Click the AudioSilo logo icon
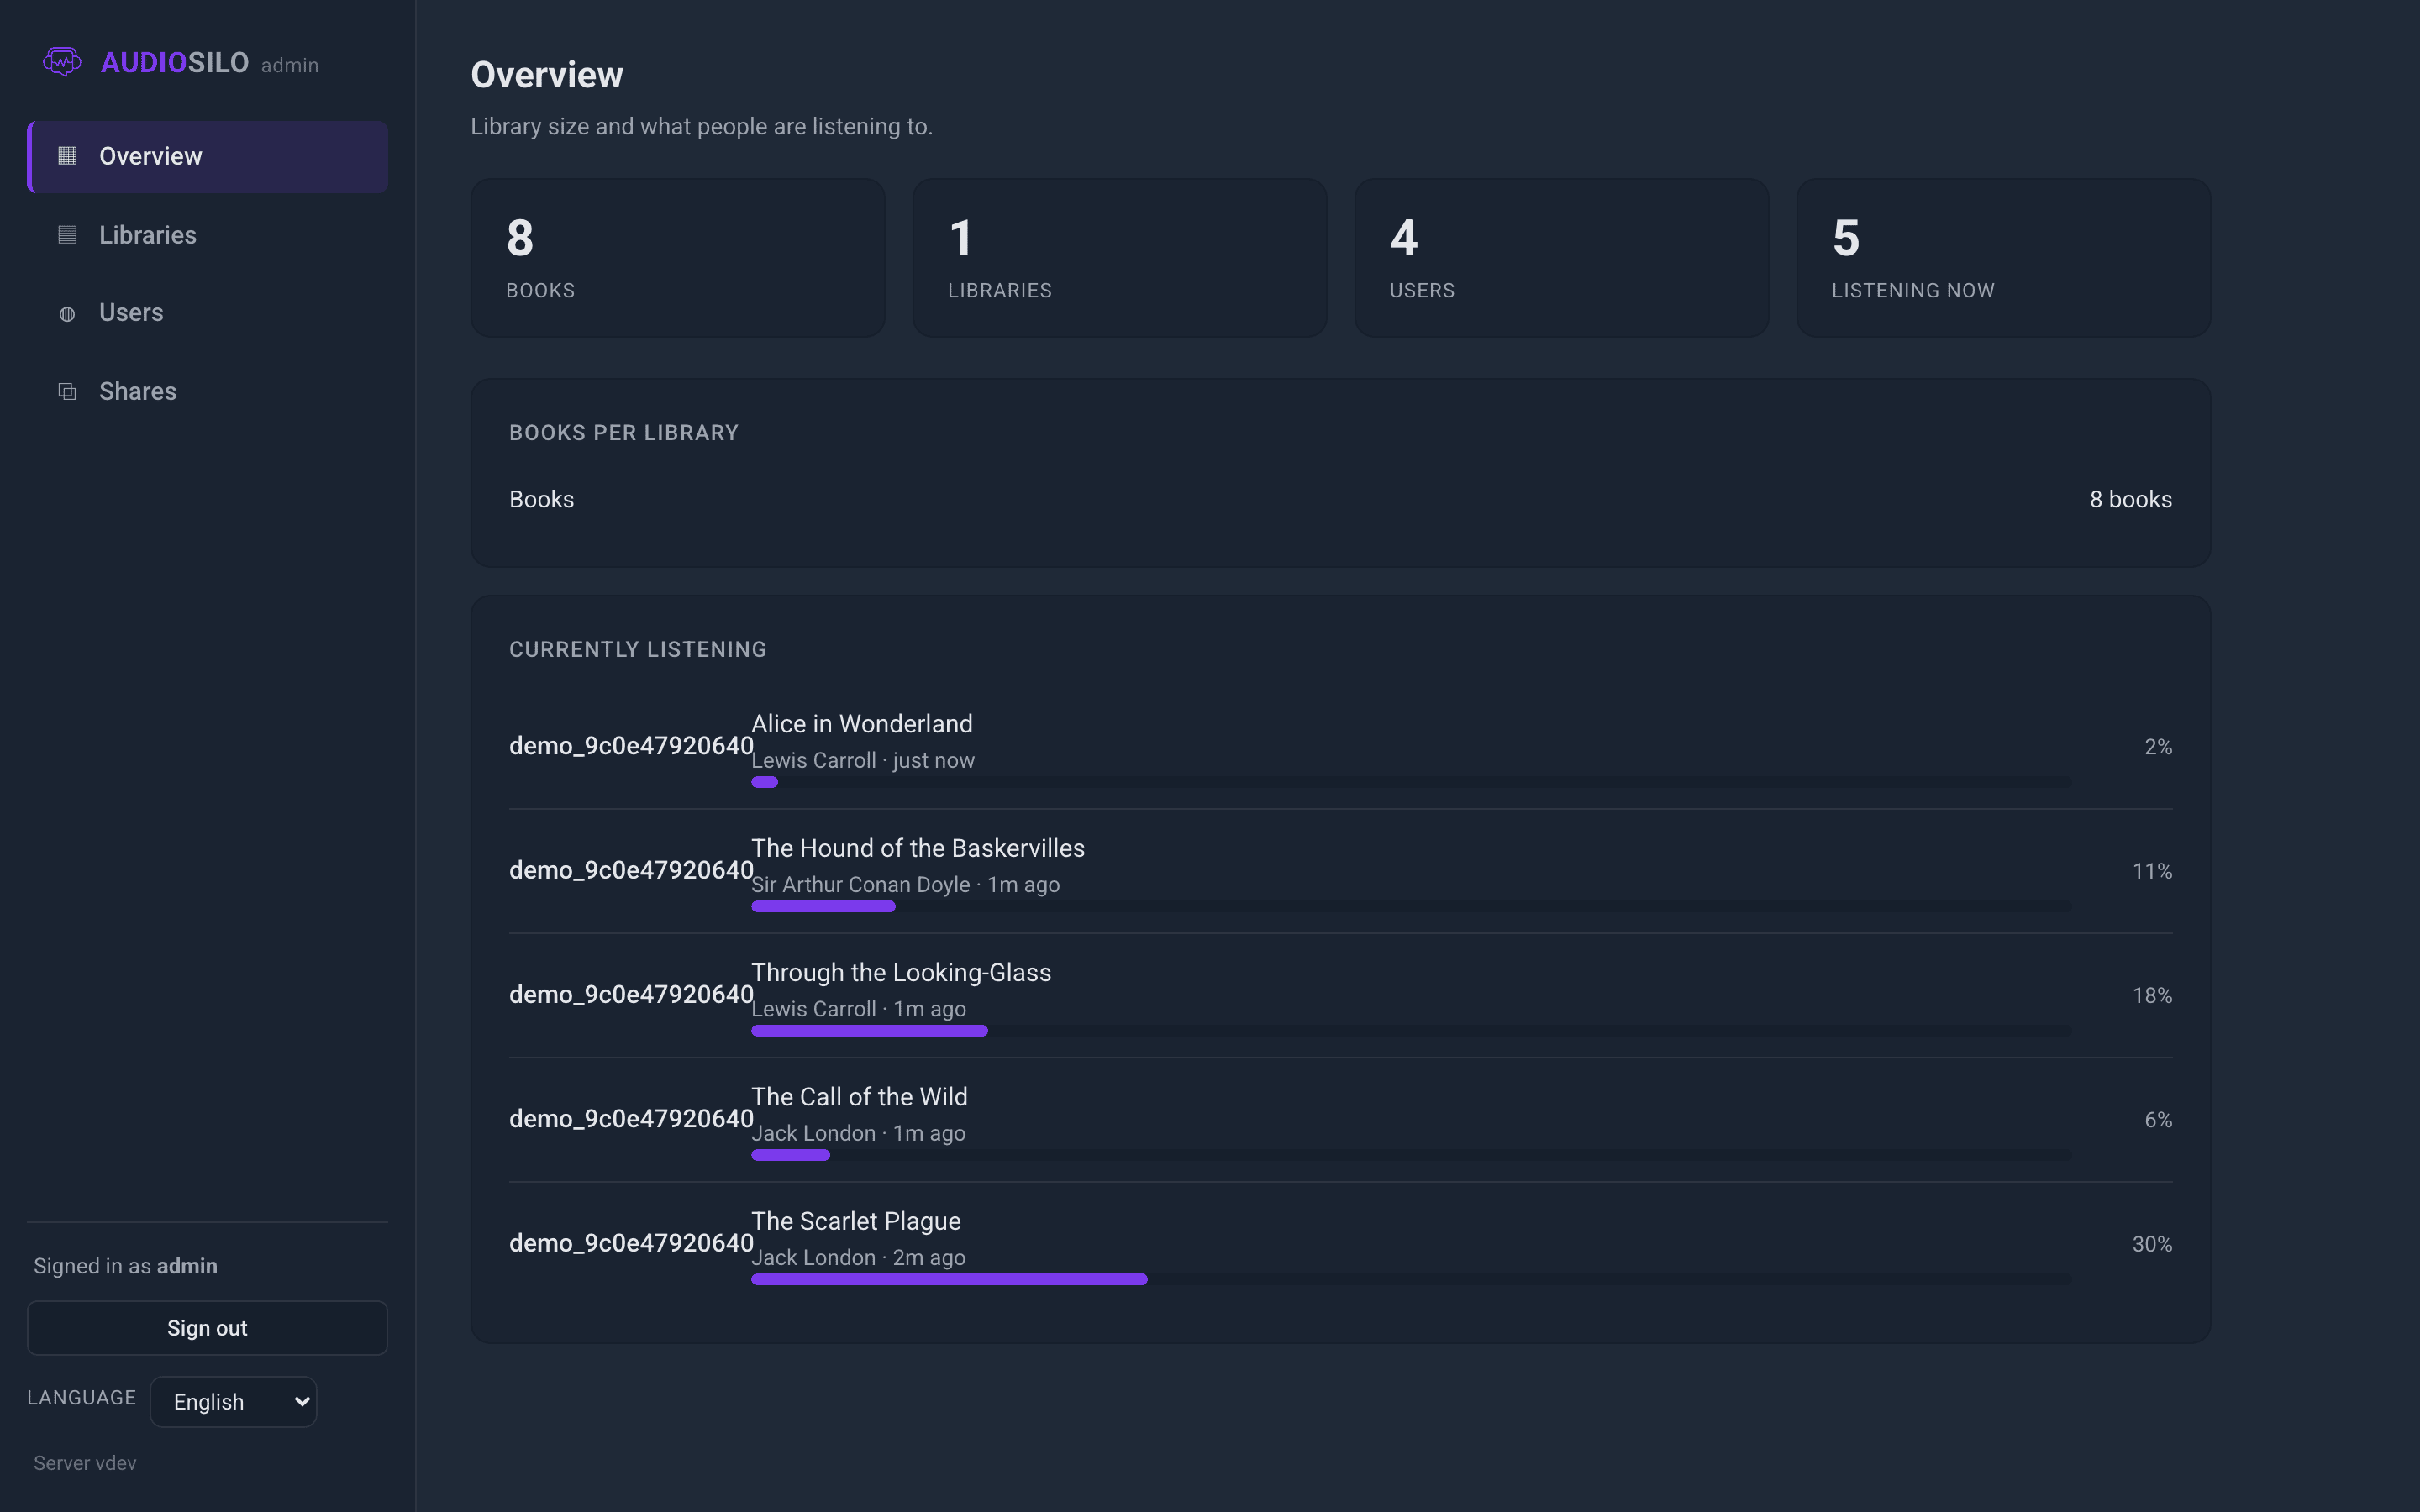Viewport: 2420px width, 1512px height. tap(62, 62)
